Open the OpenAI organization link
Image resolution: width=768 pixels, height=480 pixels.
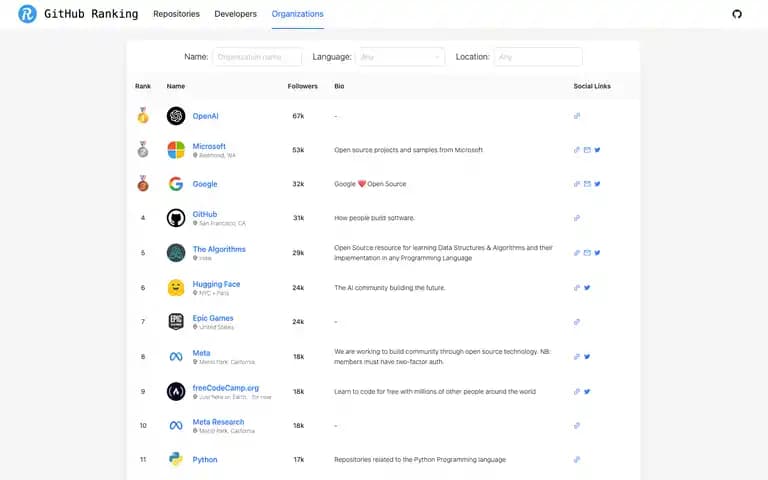[205, 116]
